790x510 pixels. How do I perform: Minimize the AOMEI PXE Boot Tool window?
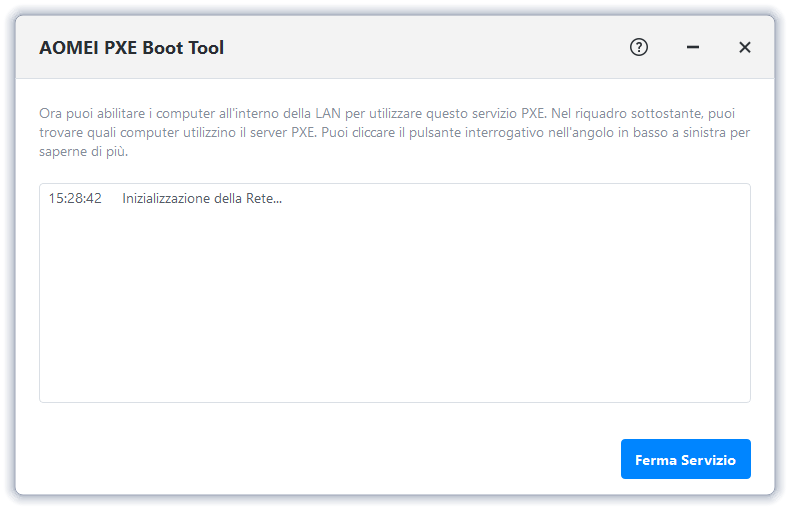(x=693, y=47)
